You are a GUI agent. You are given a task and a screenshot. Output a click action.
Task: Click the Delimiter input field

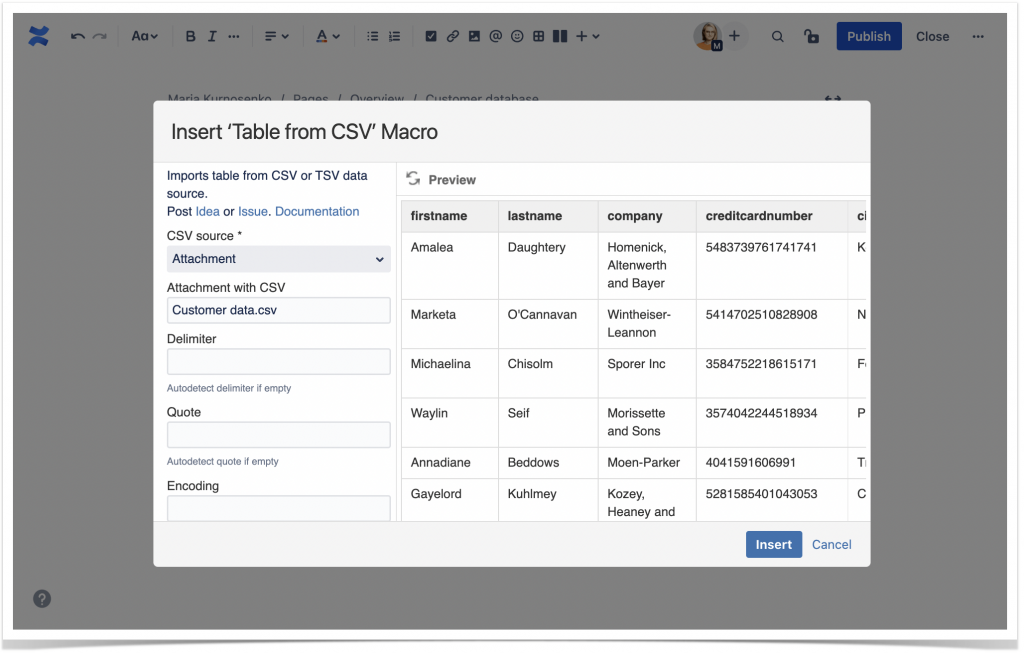[278, 361]
